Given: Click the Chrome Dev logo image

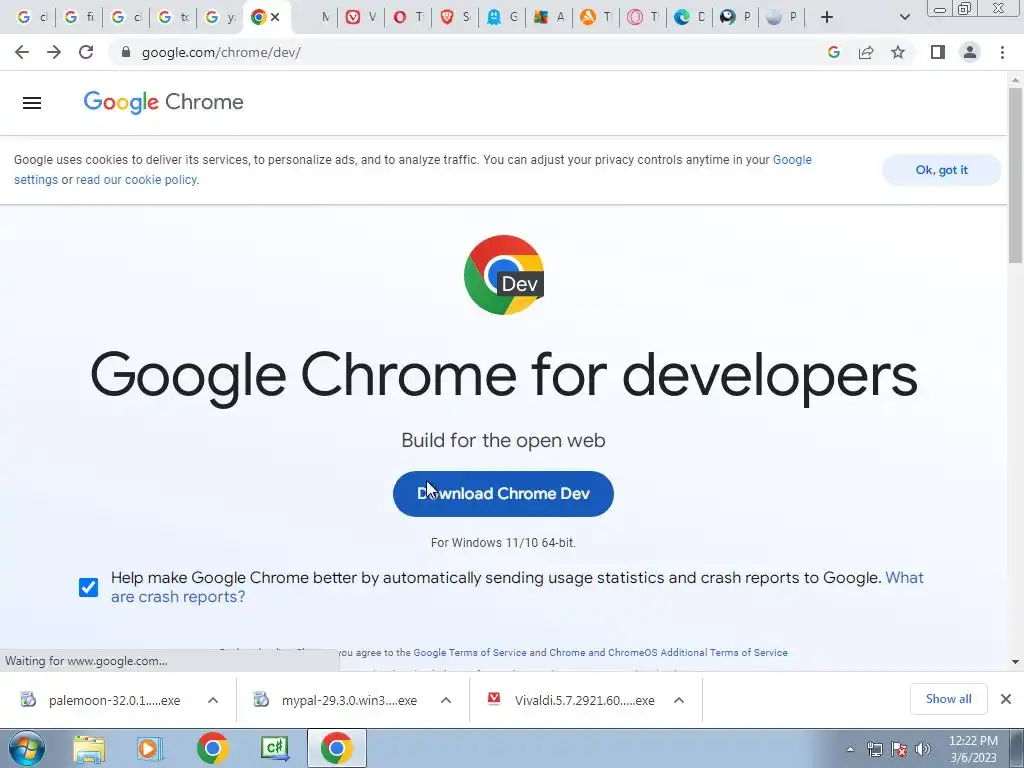Looking at the screenshot, I should pyautogui.click(x=504, y=275).
